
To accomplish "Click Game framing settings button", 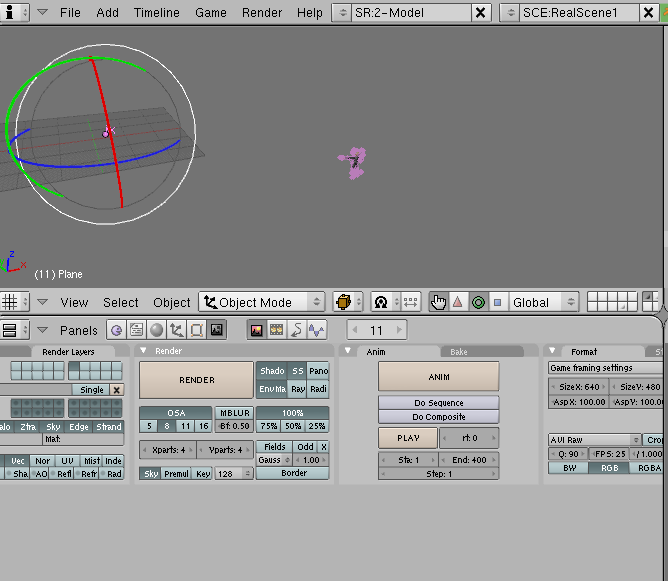I will (x=606, y=368).
